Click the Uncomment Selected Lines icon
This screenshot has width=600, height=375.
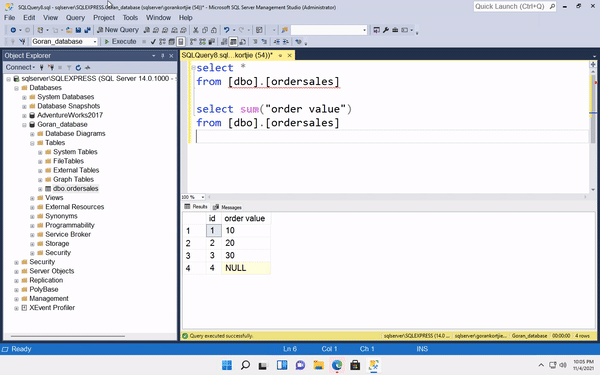264,41
